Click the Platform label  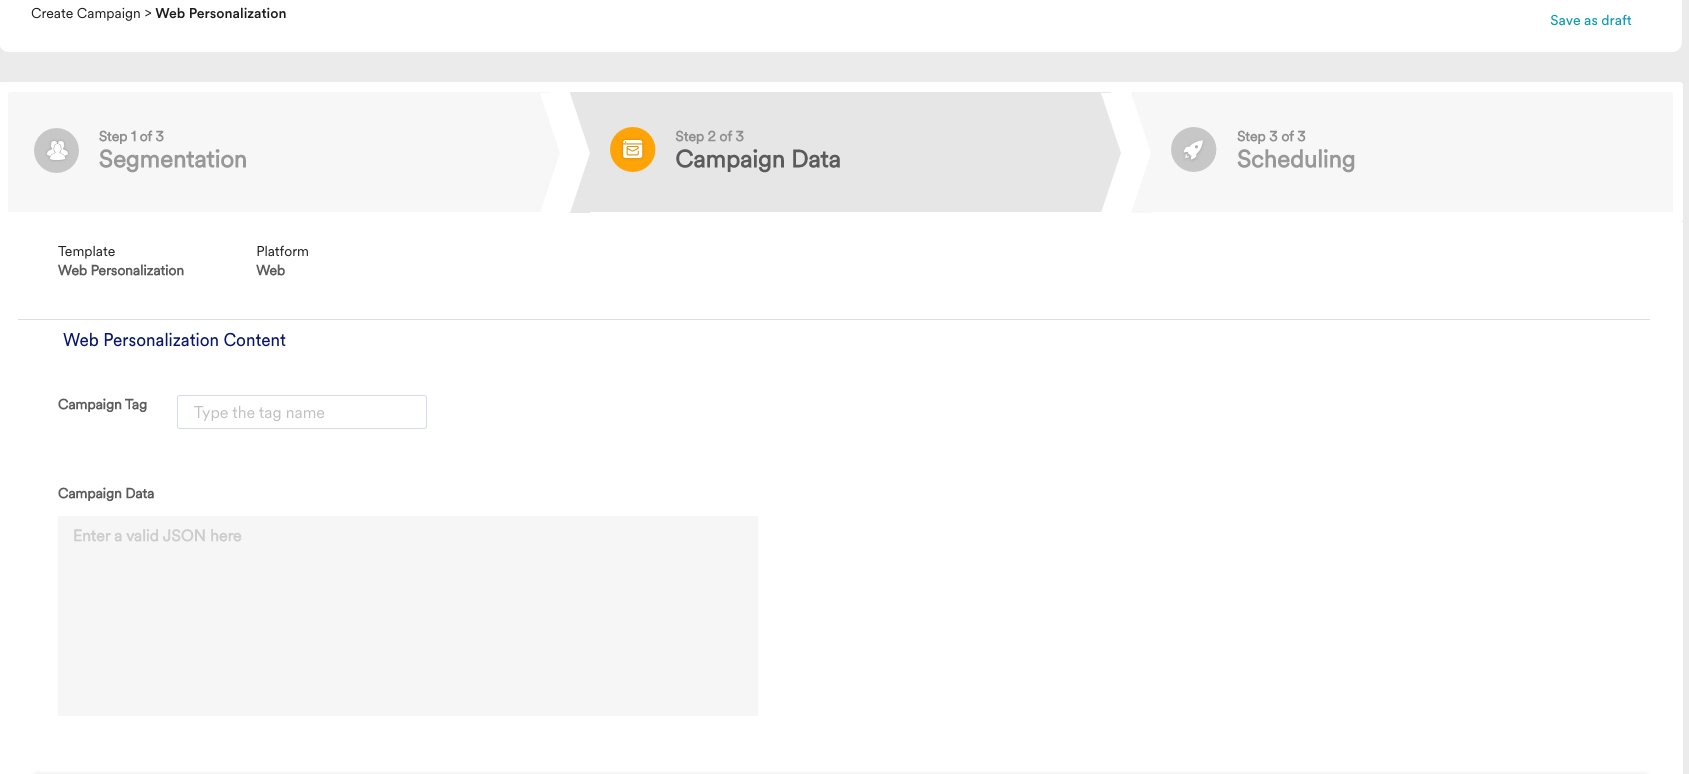[282, 251]
